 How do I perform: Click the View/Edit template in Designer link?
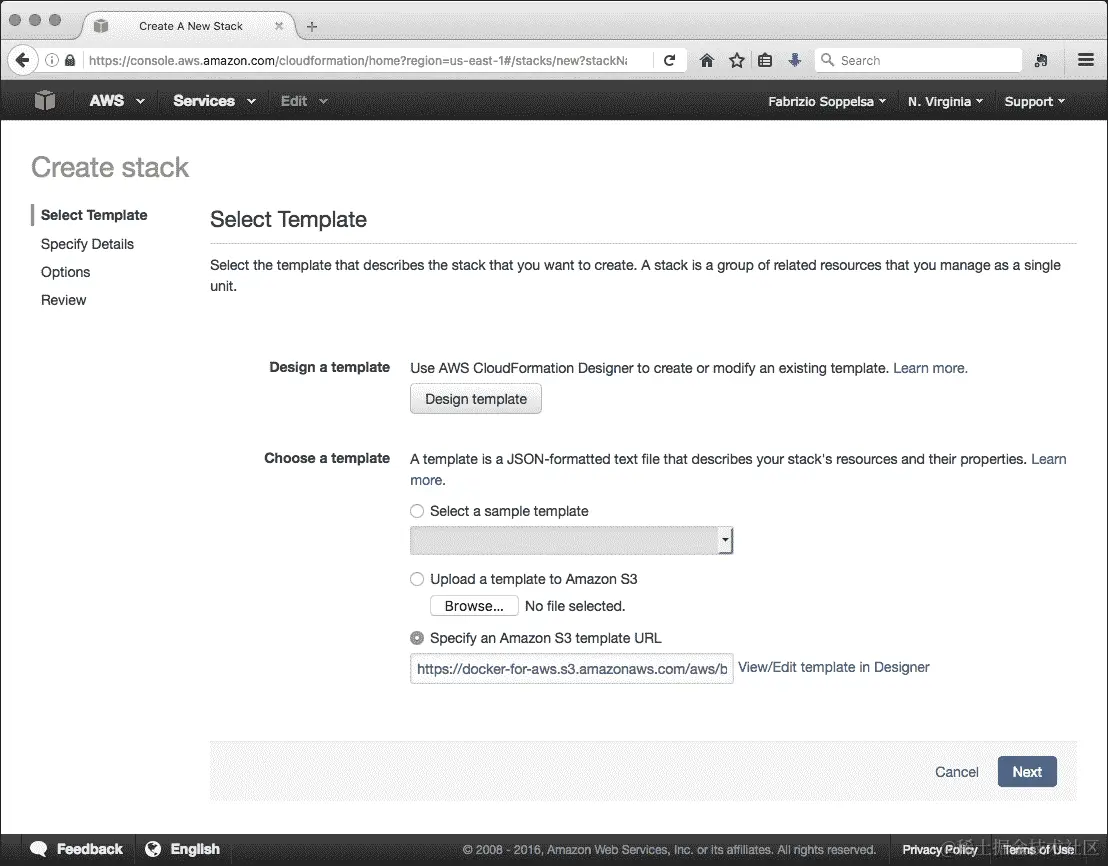pyautogui.click(x=834, y=667)
